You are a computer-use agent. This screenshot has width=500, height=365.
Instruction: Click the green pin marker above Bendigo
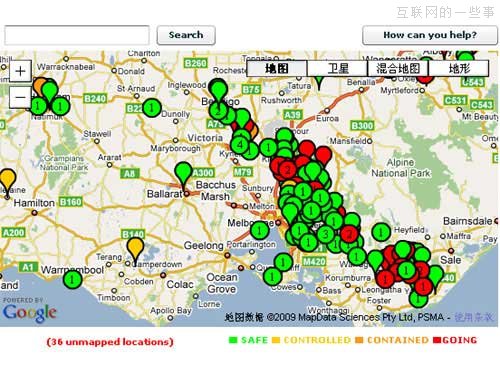pos(218,90)
